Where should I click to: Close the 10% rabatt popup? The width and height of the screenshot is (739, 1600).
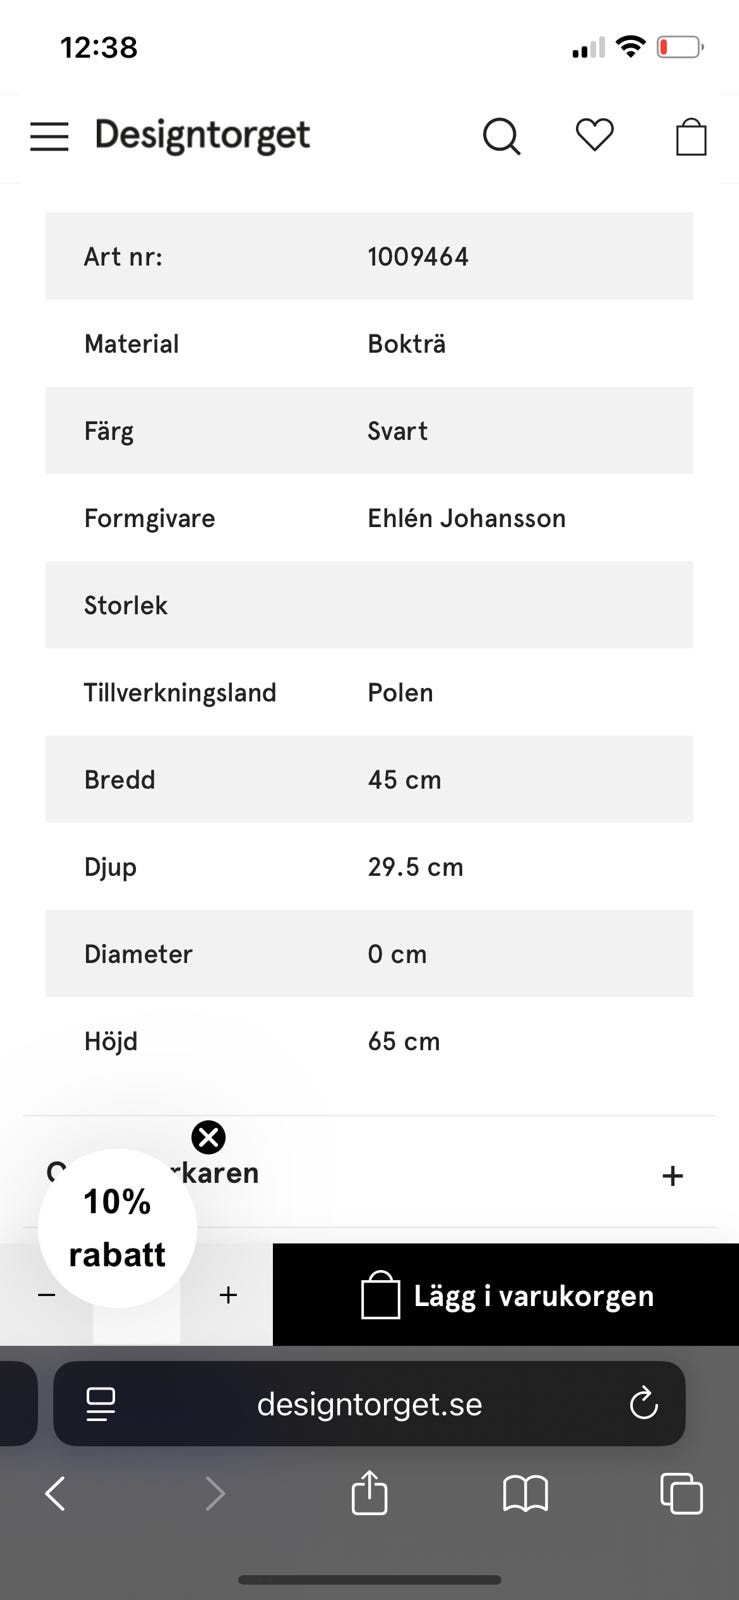208,1137
